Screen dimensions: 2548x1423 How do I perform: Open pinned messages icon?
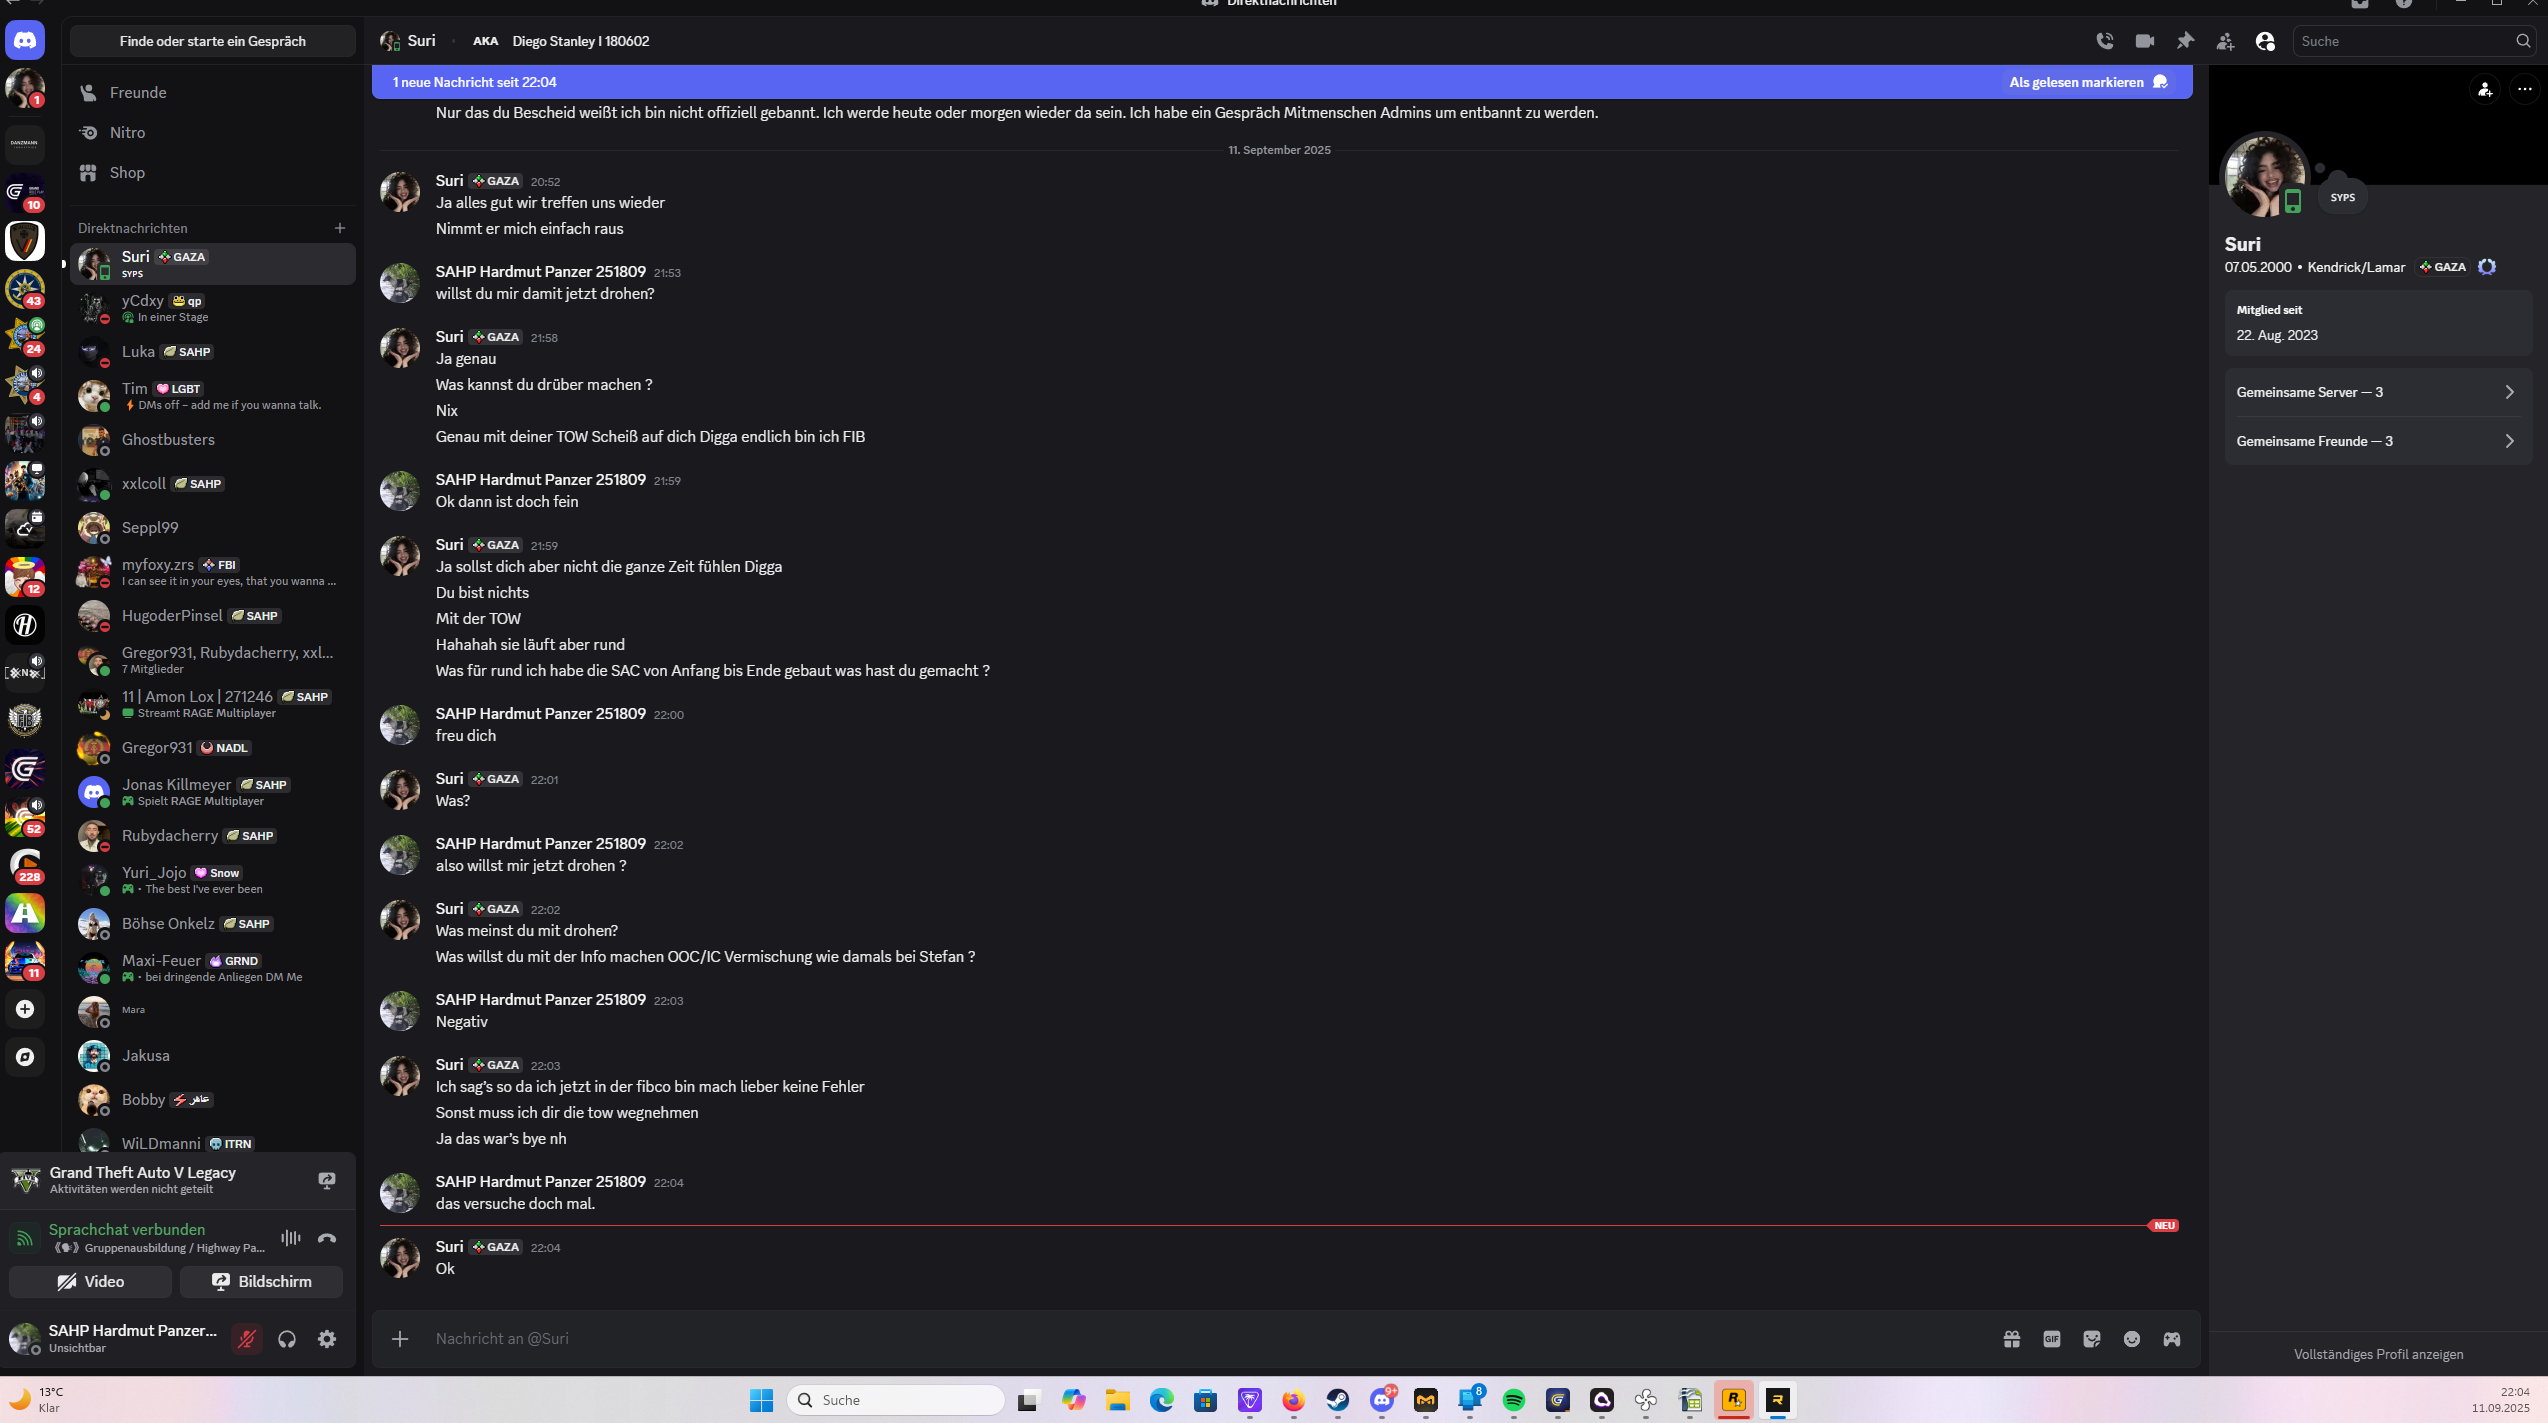(x=2185, y=41)
